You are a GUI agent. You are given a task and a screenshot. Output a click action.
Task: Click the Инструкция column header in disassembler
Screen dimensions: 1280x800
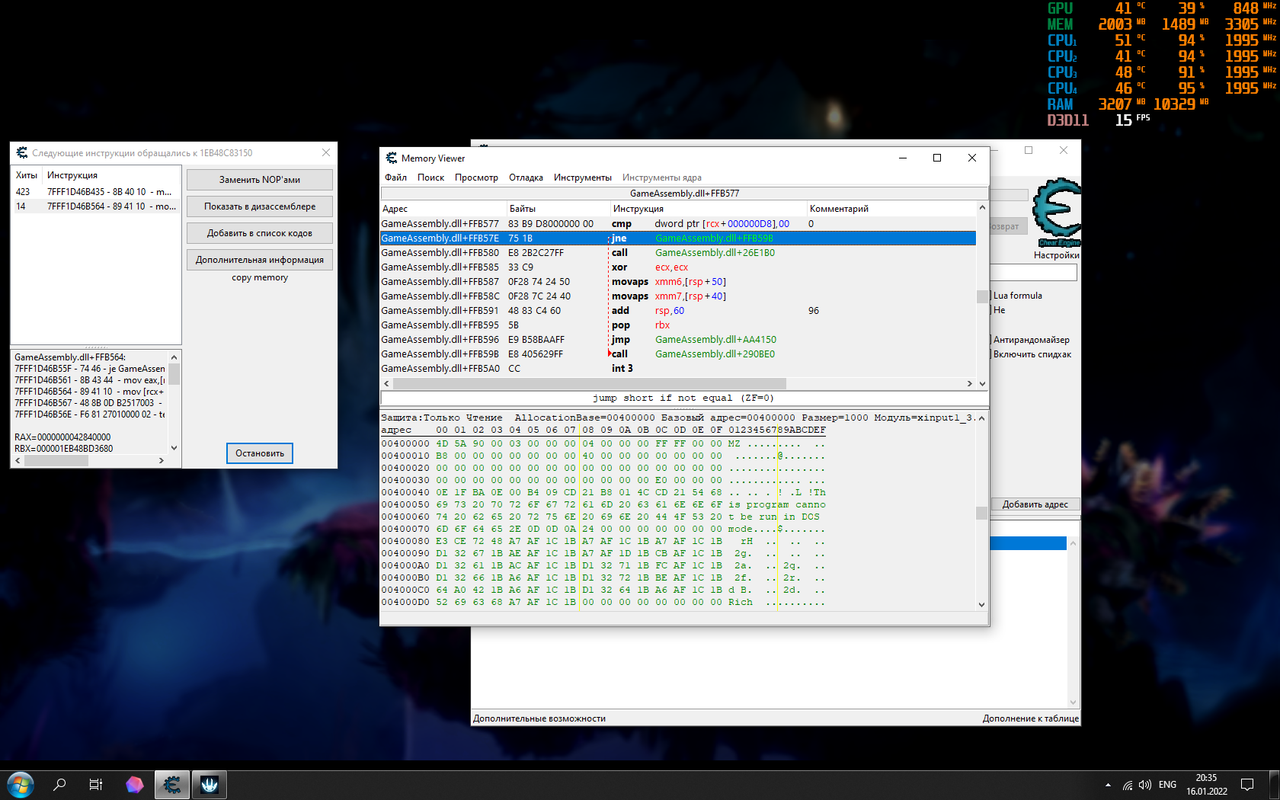click(x=707, y=209)
